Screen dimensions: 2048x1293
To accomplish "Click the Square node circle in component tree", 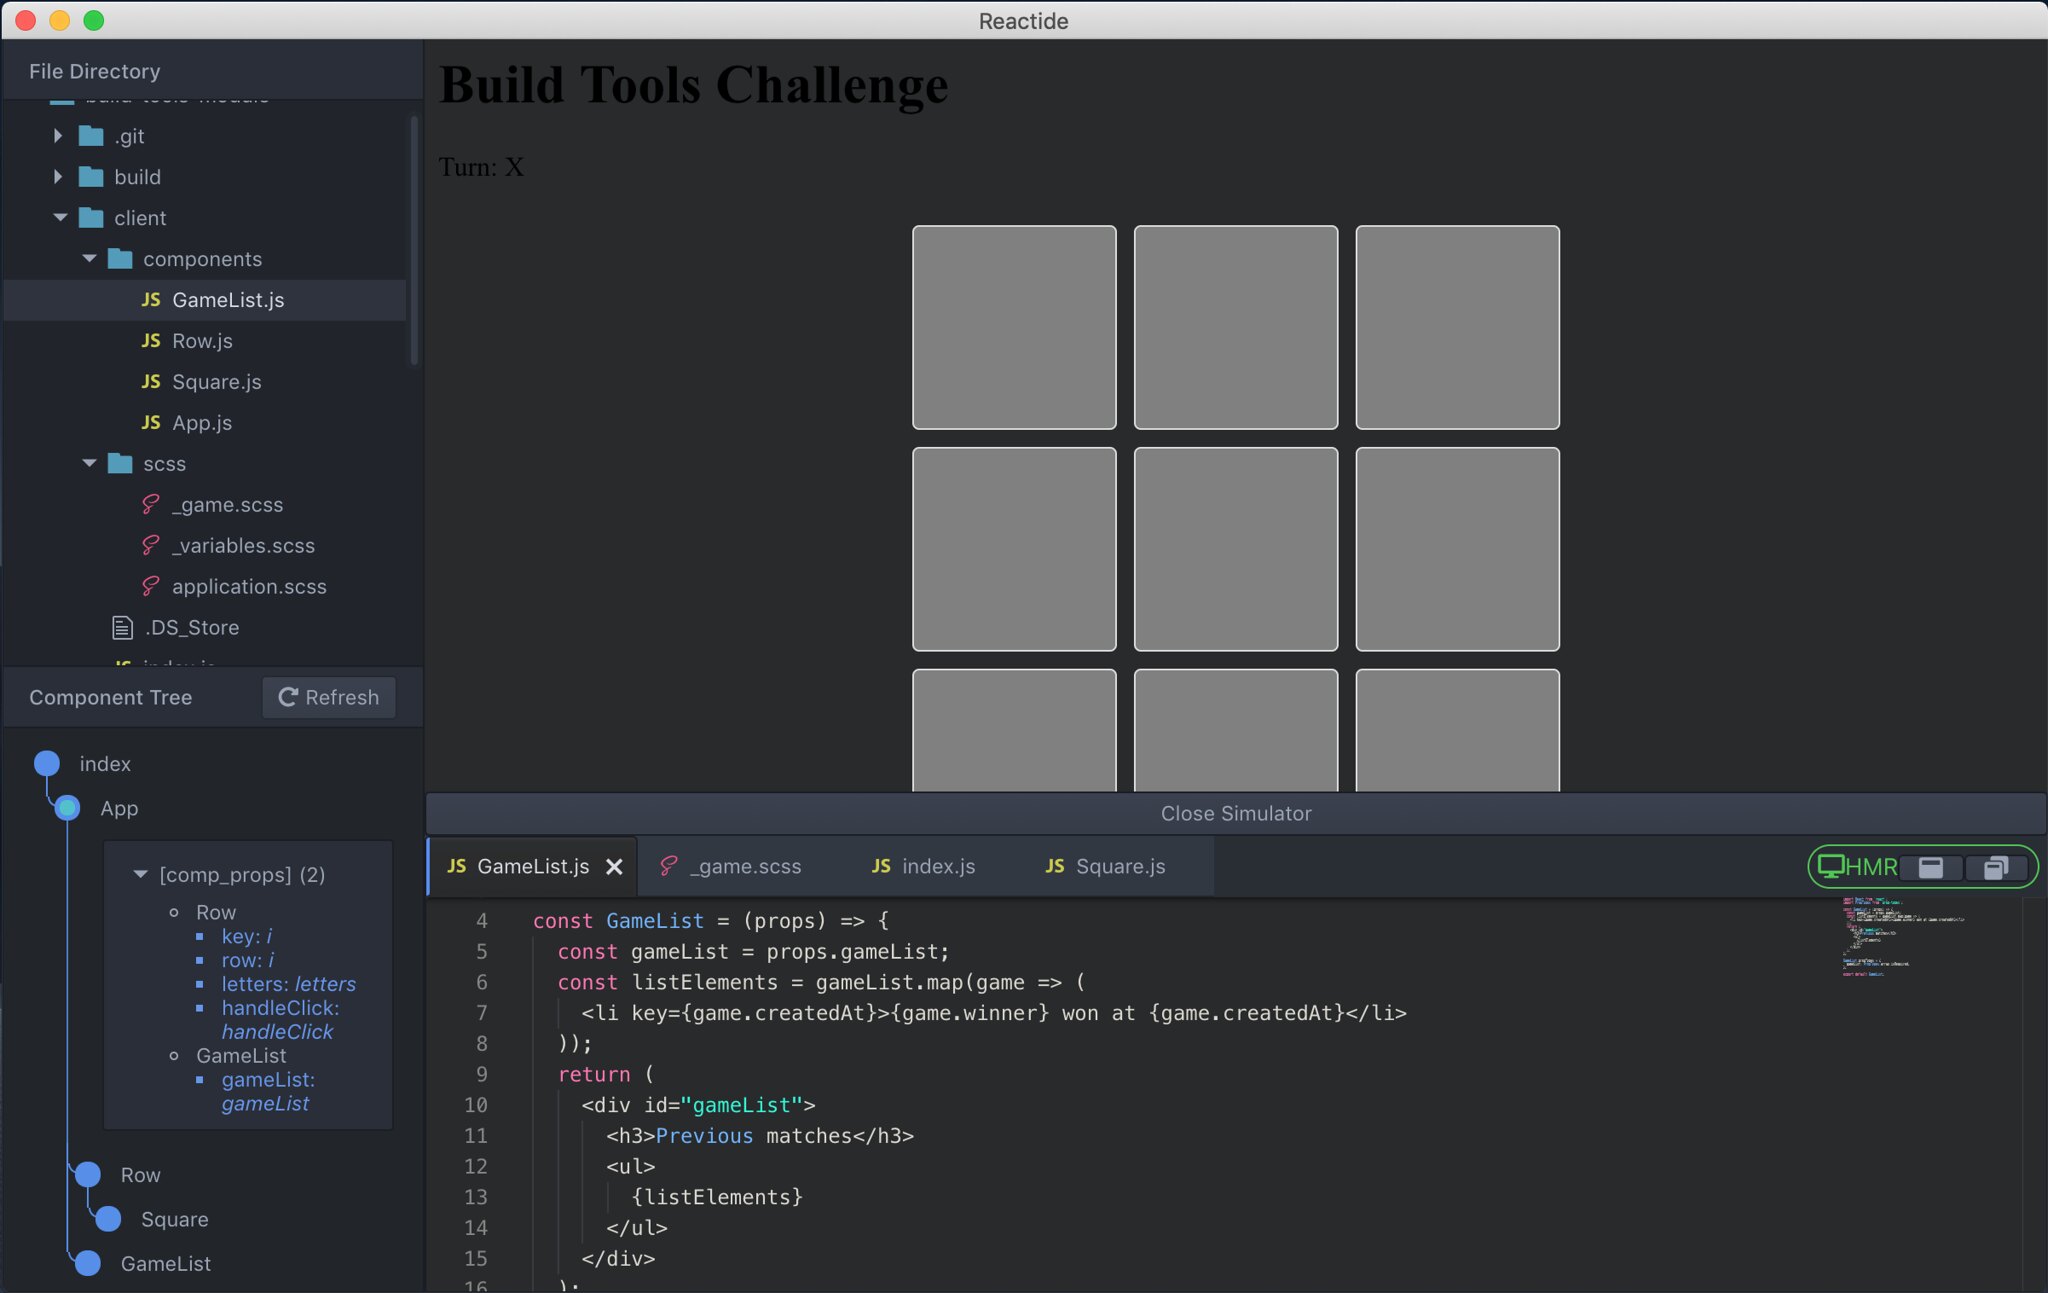I will tap(108, 1218).
